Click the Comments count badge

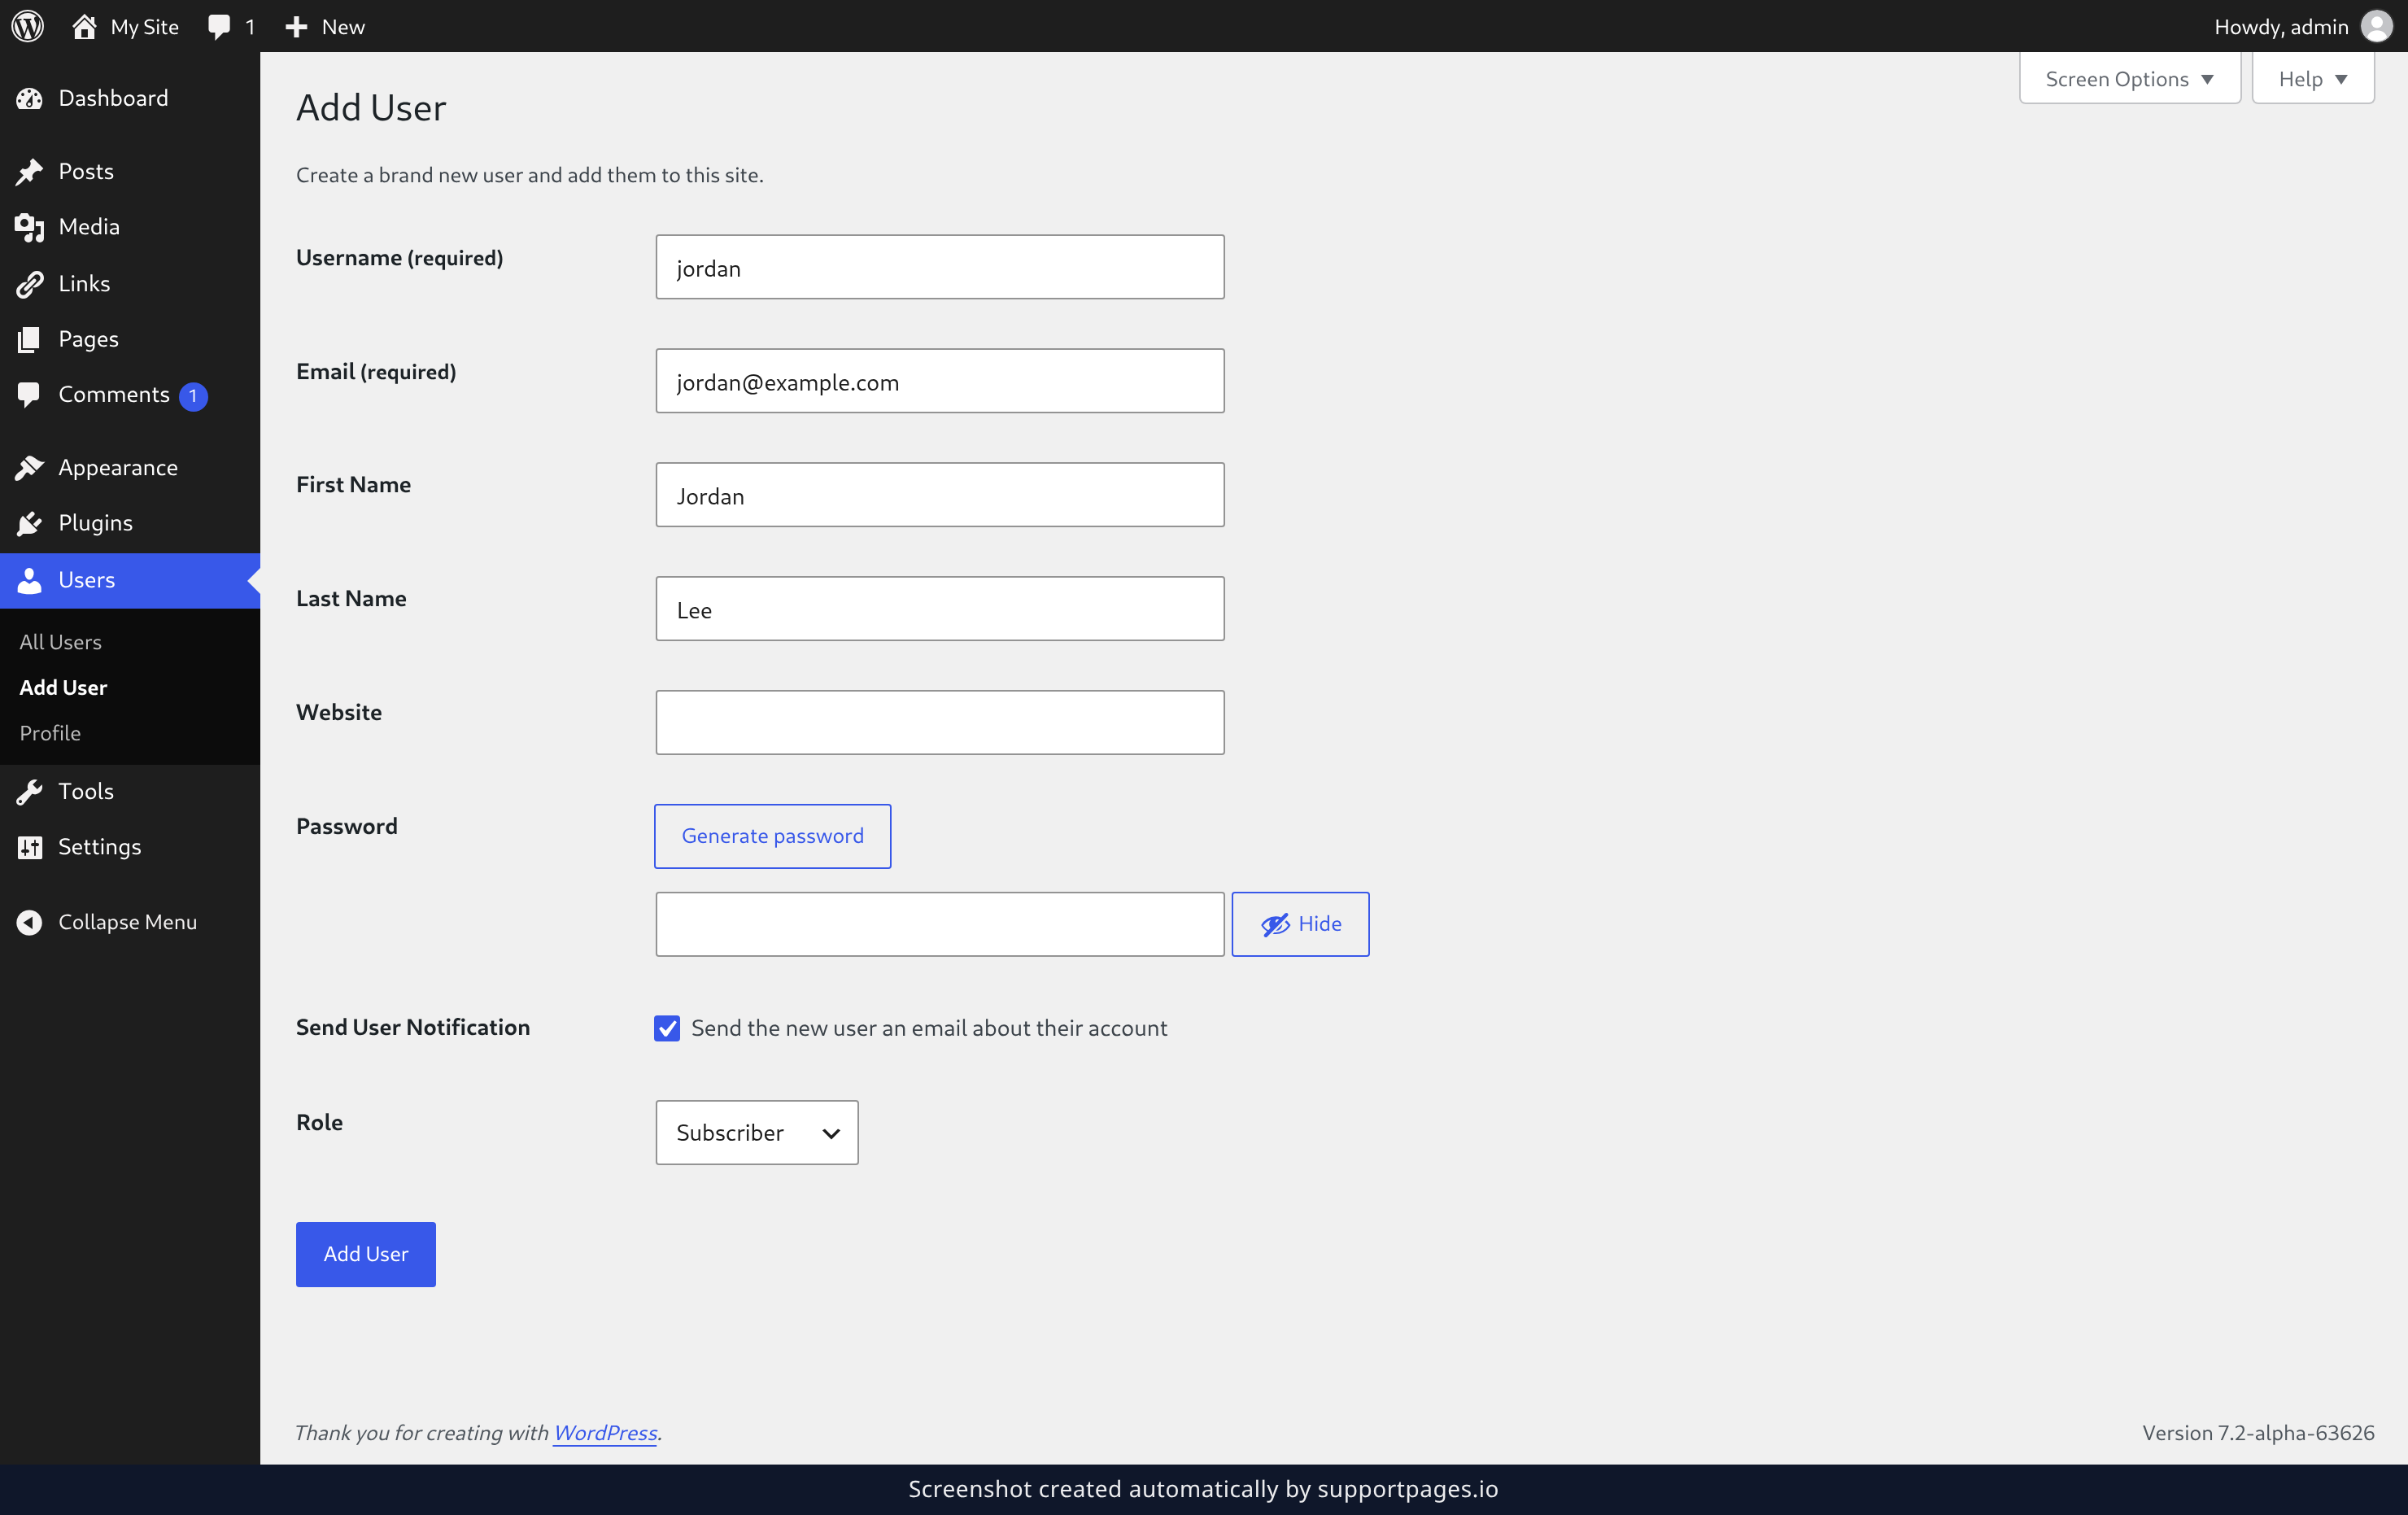193,396
